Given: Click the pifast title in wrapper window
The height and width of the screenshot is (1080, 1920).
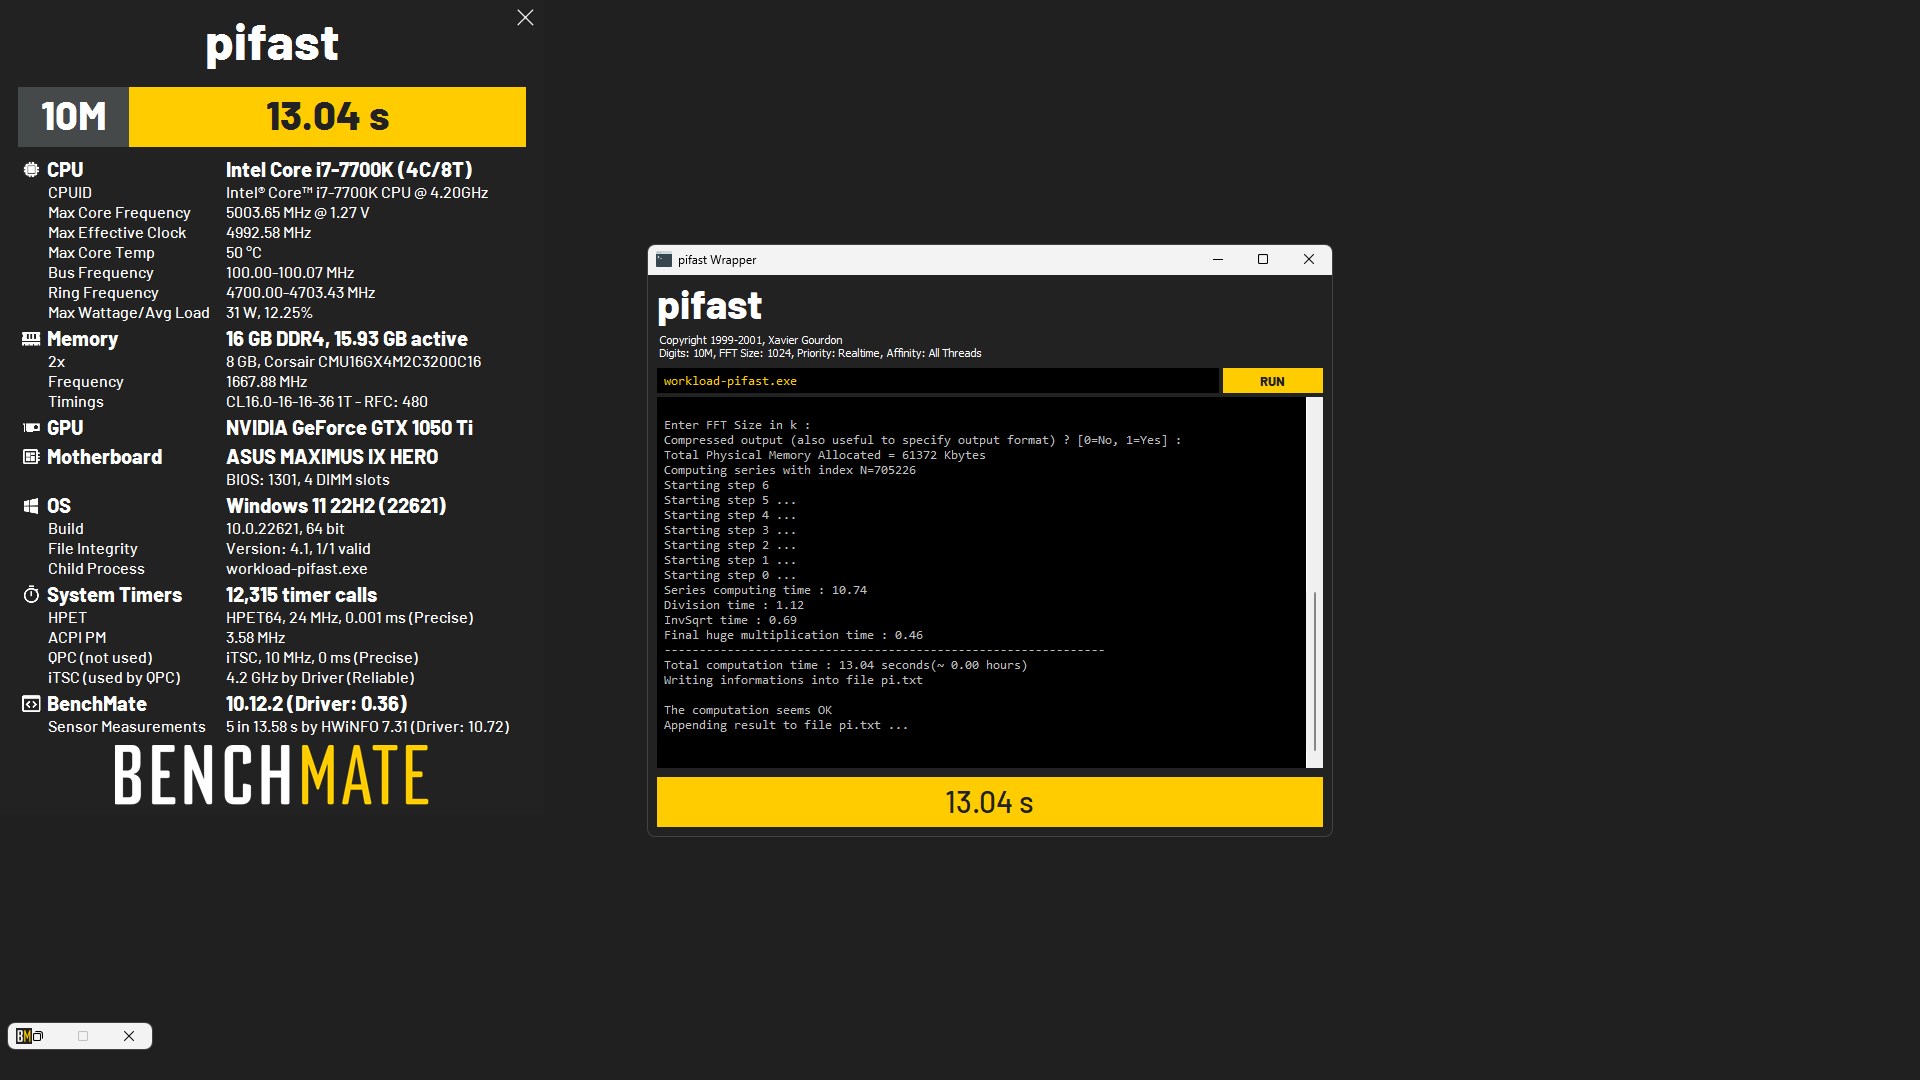Looking at the screenshot, I should click(x=709, y=306).
